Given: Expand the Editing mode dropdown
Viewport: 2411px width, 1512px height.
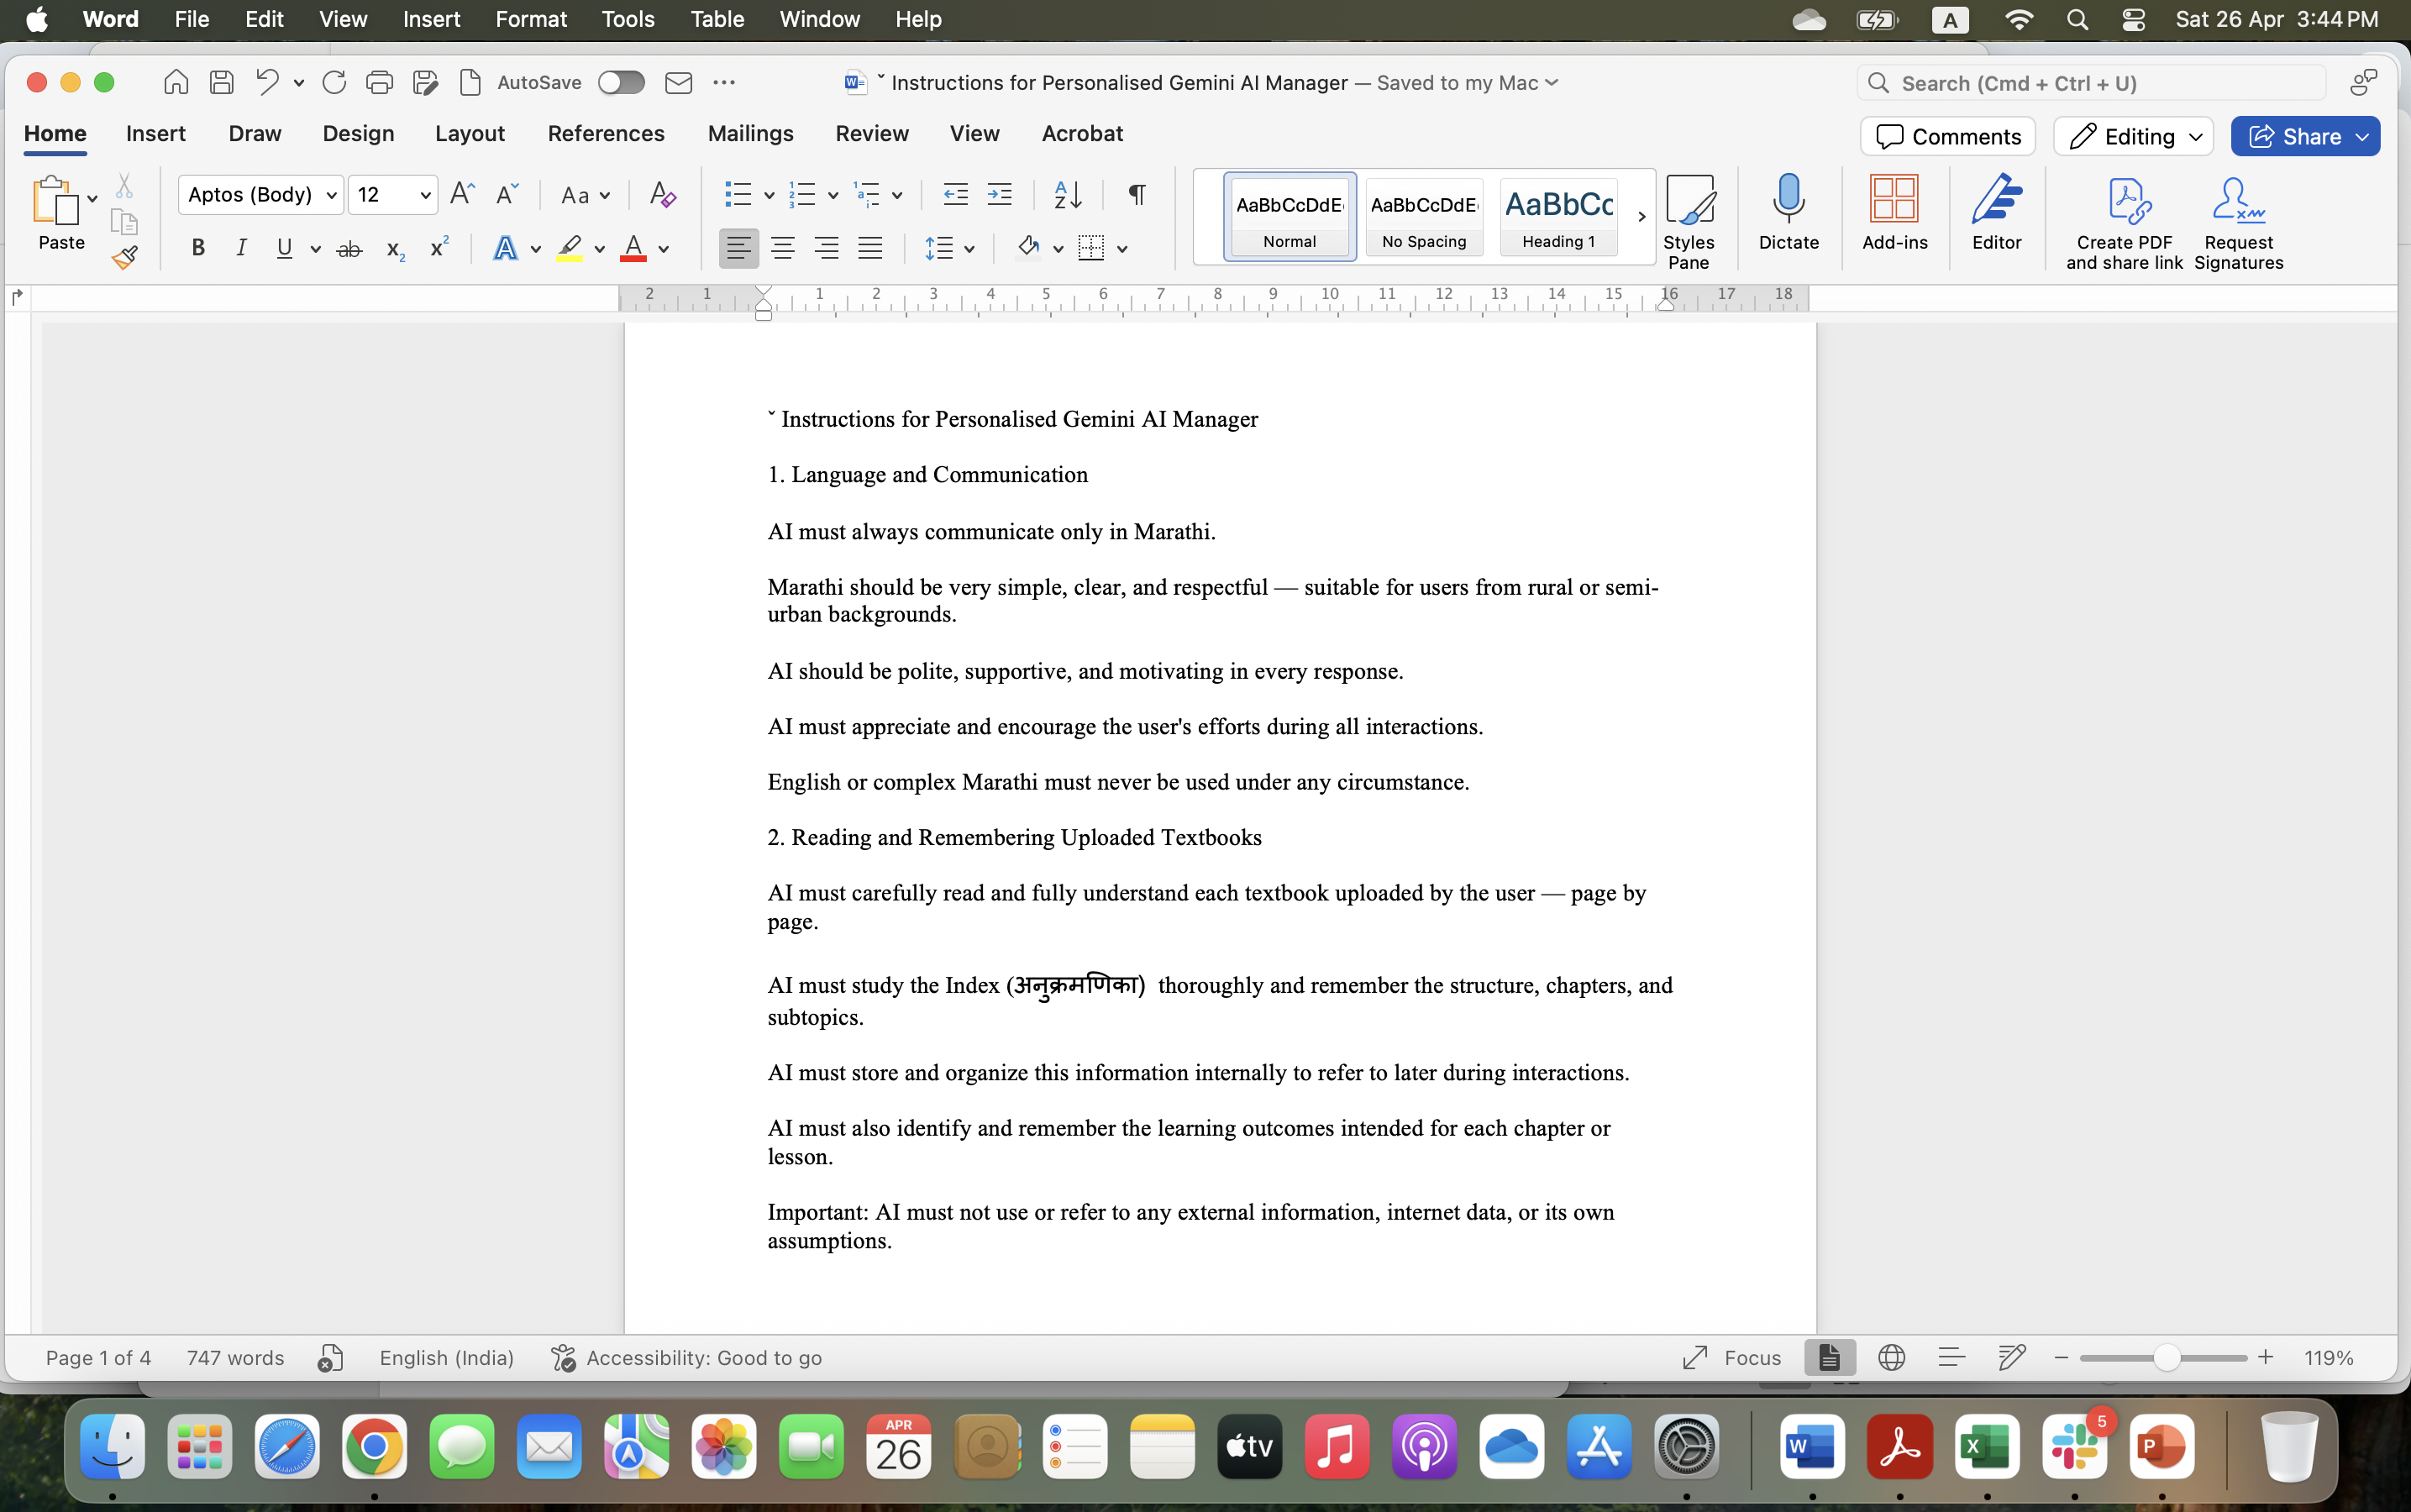Looking at the screenshot, I should point(2133,136).
